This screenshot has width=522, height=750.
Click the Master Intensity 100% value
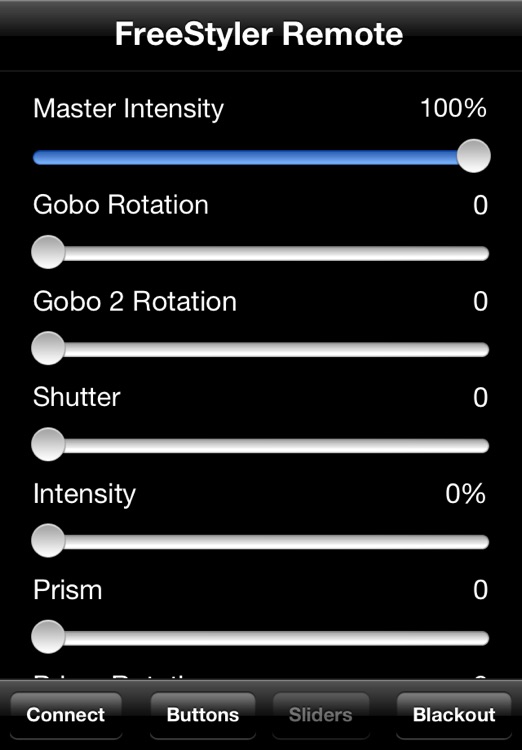[x=453, y=108]
